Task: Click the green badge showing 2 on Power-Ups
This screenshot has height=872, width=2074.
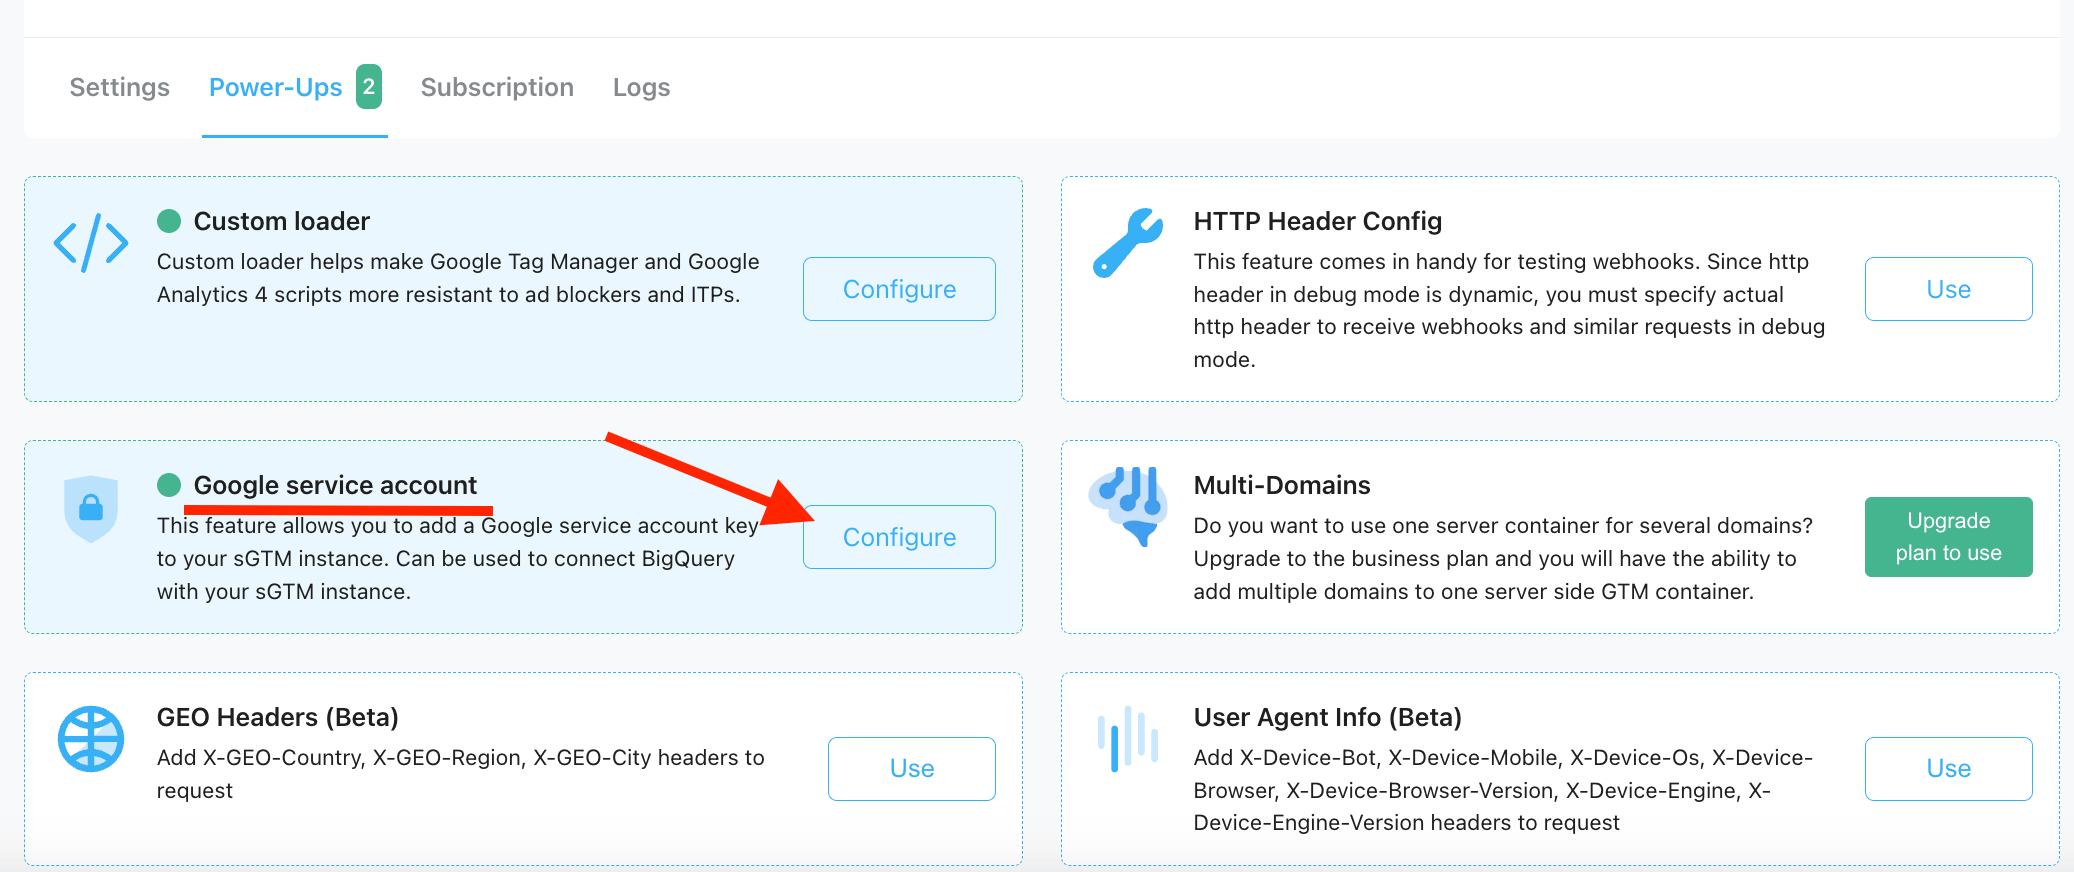Action: (x=369, y=87)
